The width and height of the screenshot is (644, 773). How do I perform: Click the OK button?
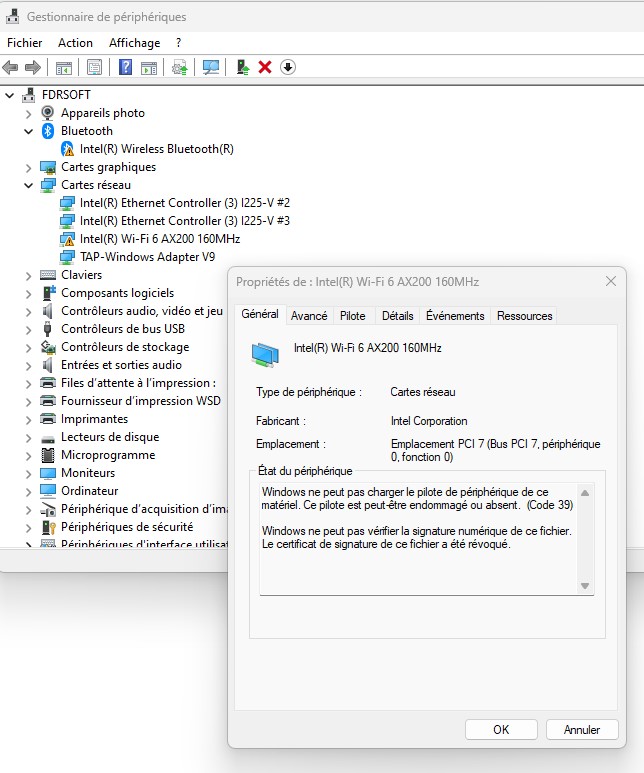tap(501, 730)
